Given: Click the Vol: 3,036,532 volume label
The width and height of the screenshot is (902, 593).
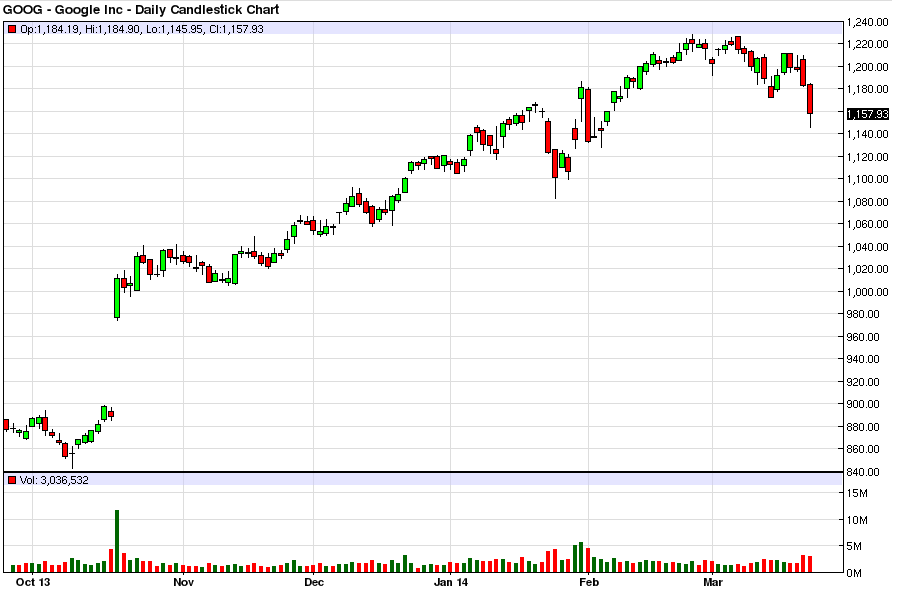Looking at the screenshot, I should [54, 480].
